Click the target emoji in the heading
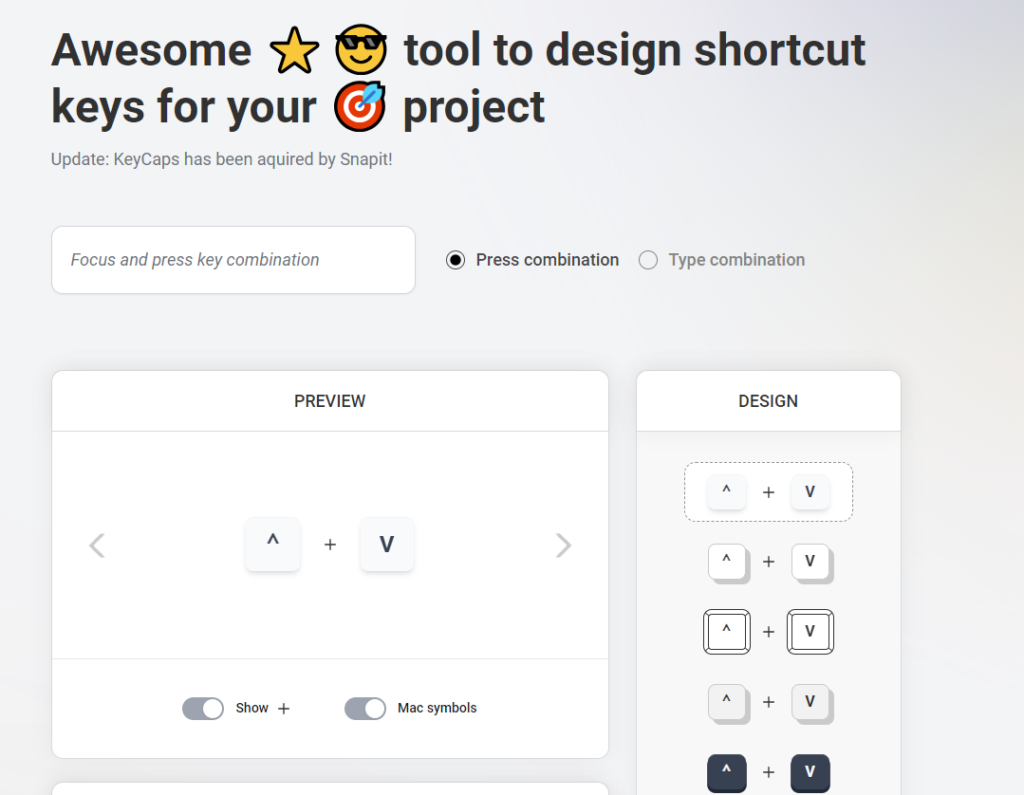Screen dimensions: 1024x795 tap(359, 107)
